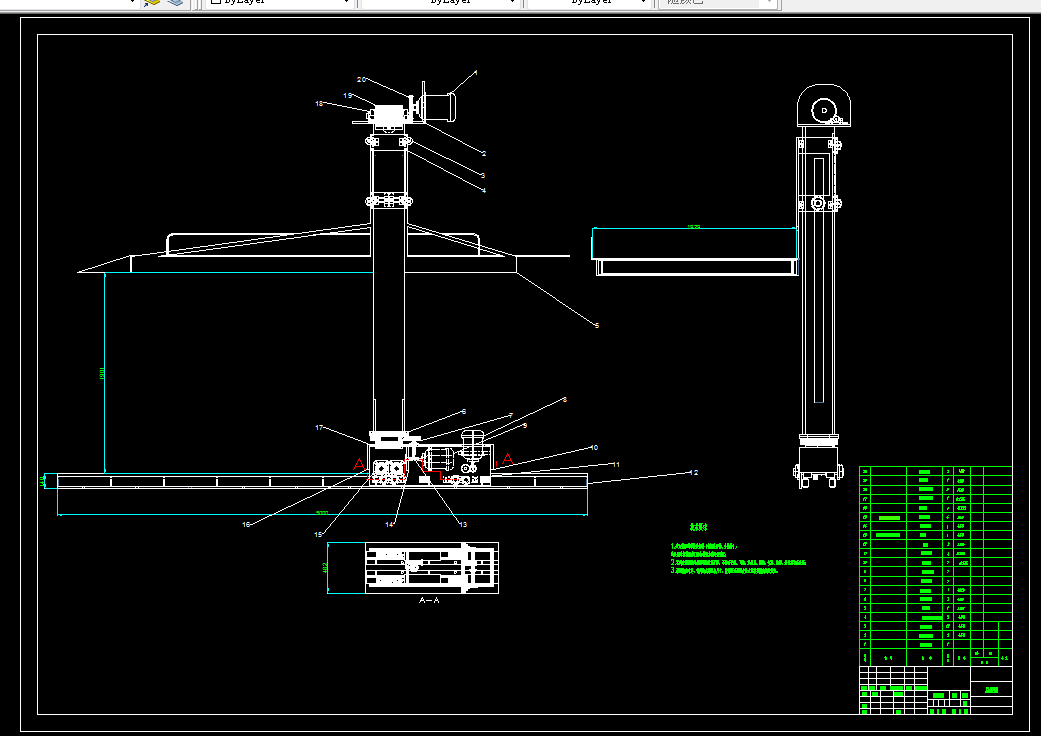The image size is (1041, 736).
Task: Select part balloon number 5
Action: 597,325
